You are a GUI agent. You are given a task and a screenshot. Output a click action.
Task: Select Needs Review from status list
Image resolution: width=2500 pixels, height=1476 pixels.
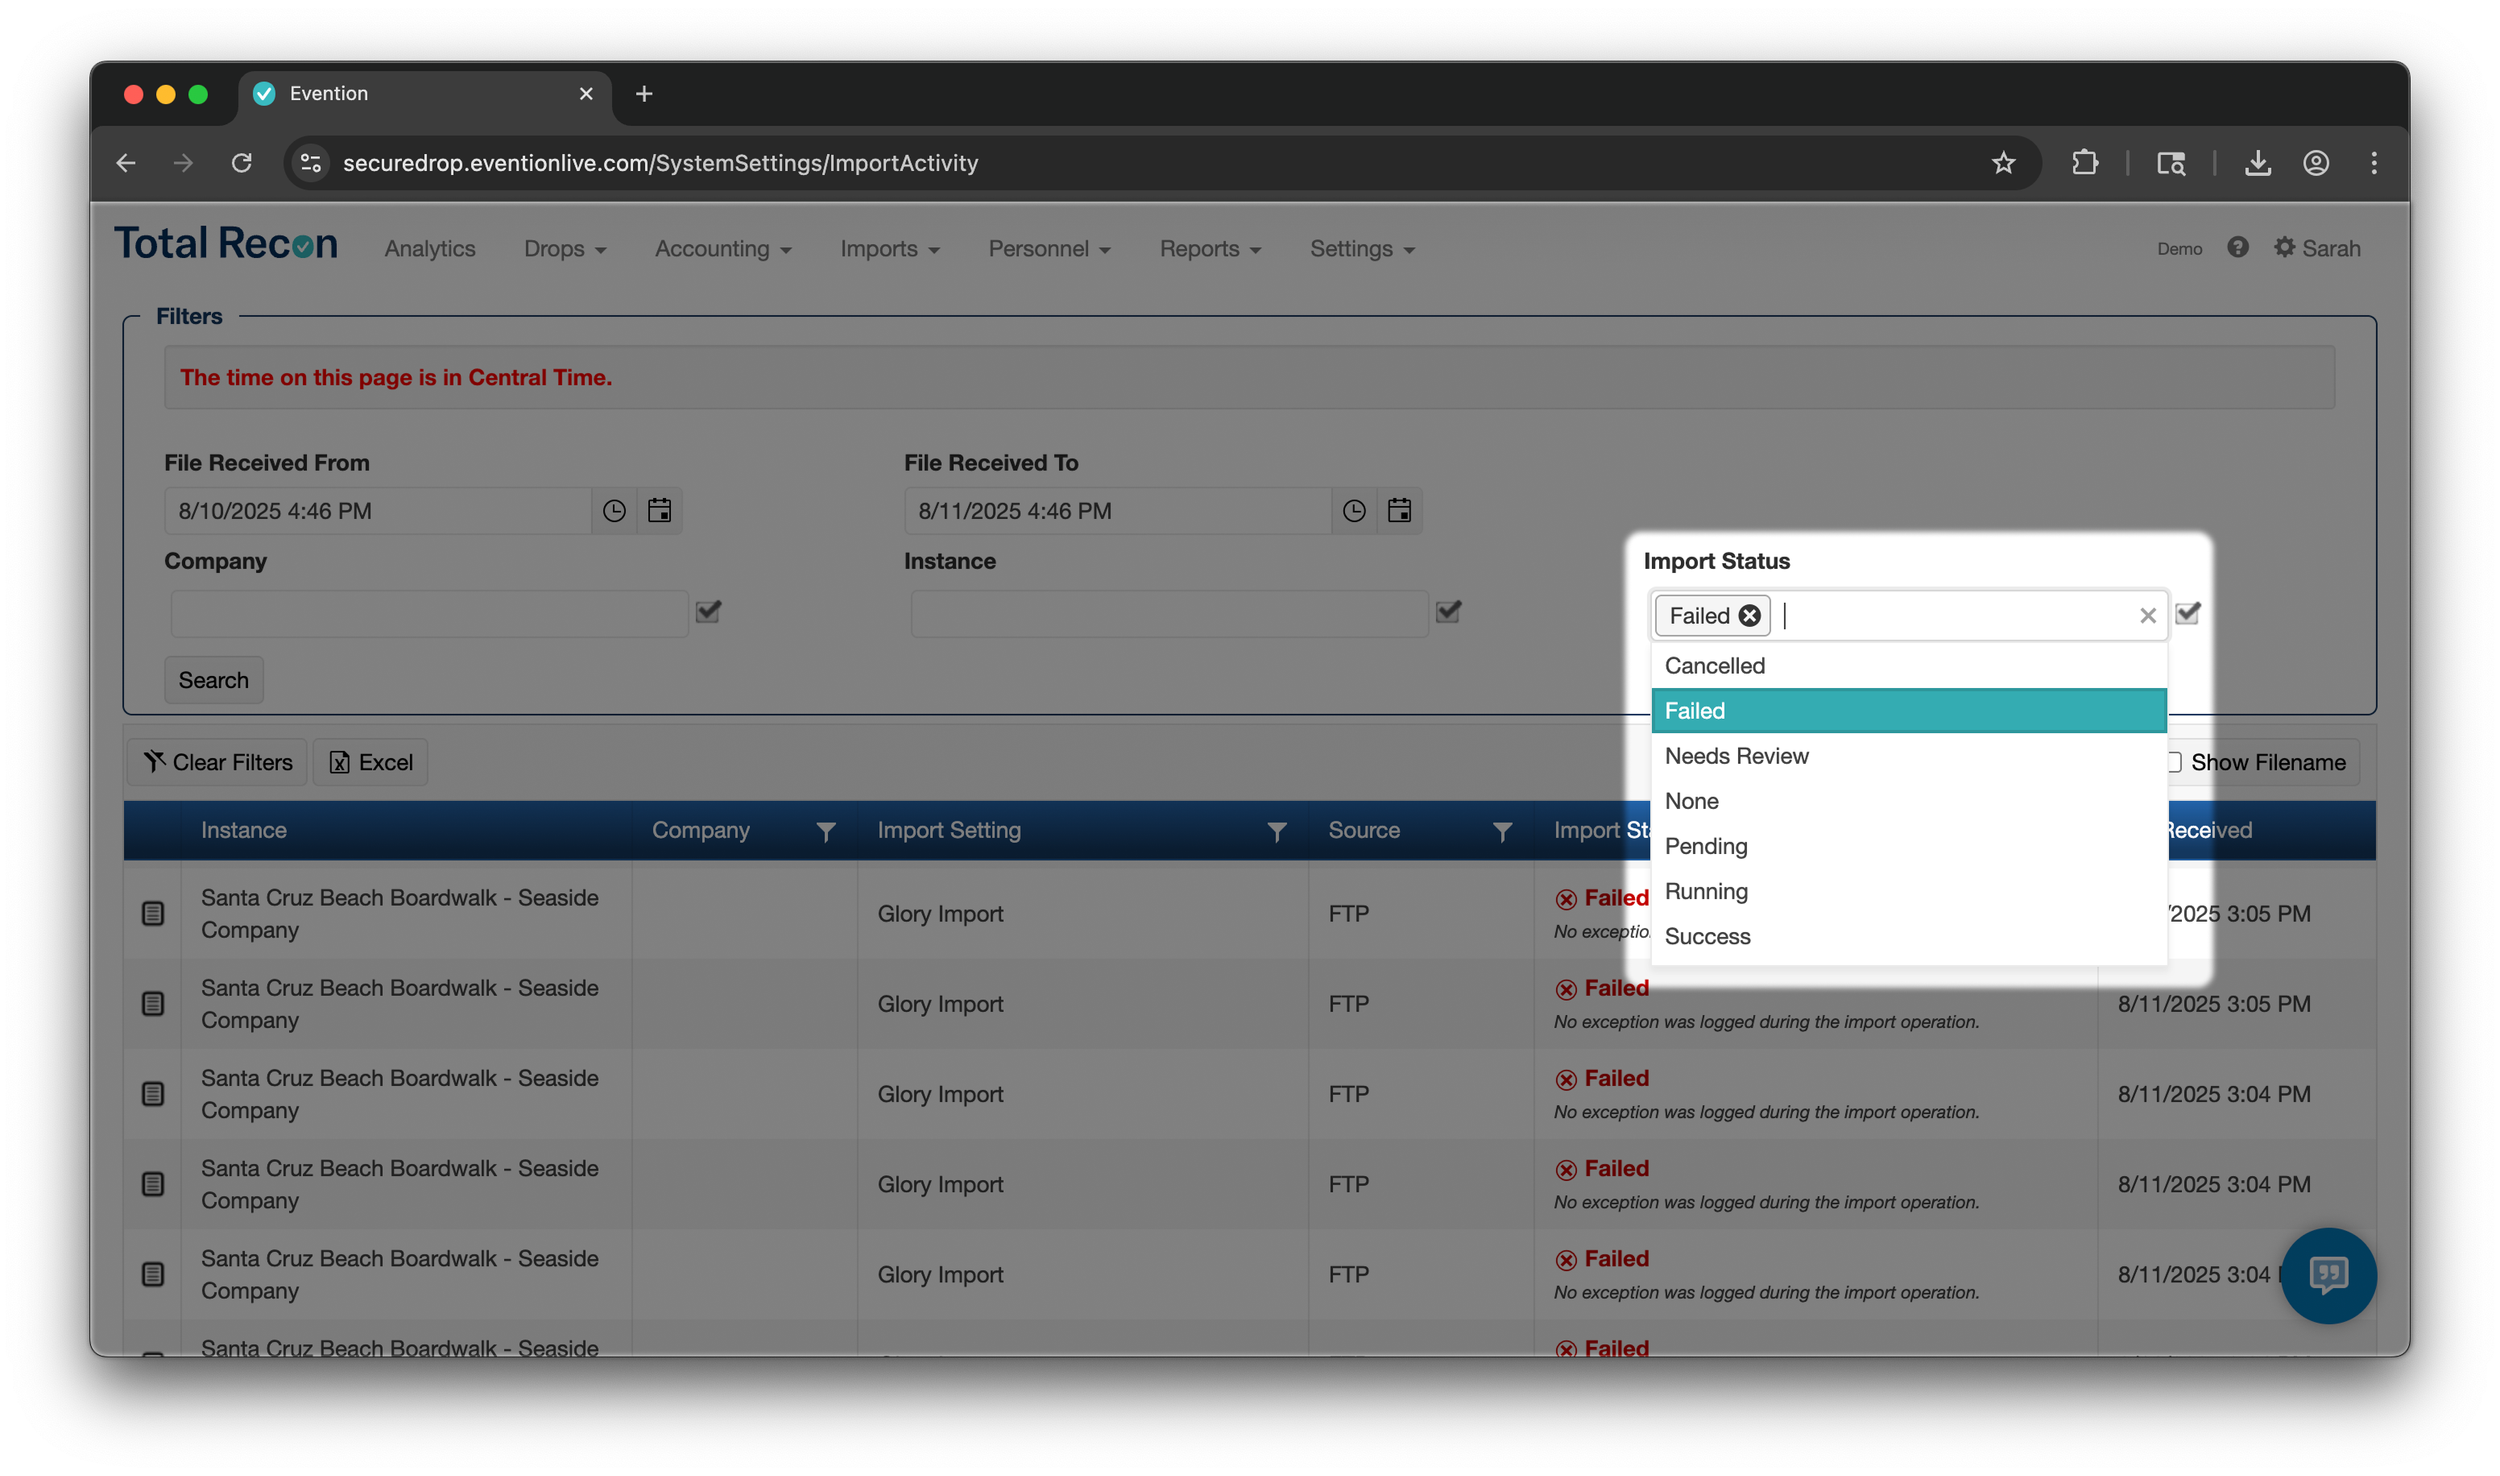click(x=1736, y=756)
